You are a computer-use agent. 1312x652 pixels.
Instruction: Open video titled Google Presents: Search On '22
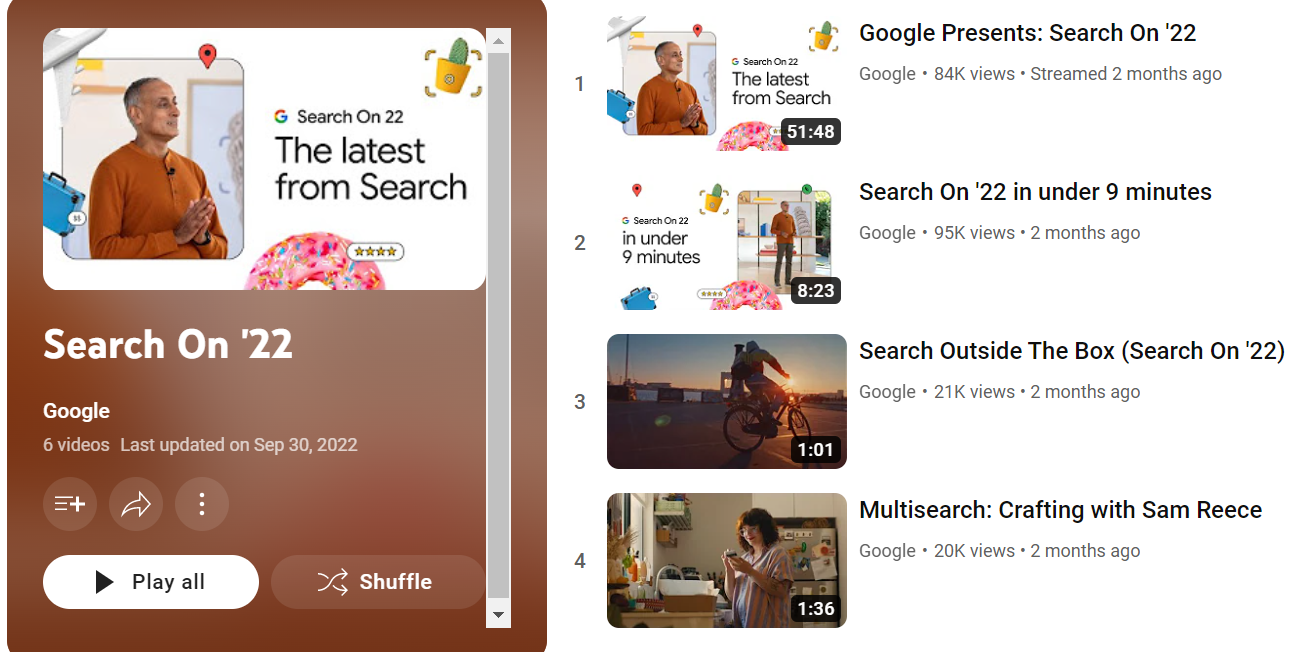click(x=1027, y=33)
